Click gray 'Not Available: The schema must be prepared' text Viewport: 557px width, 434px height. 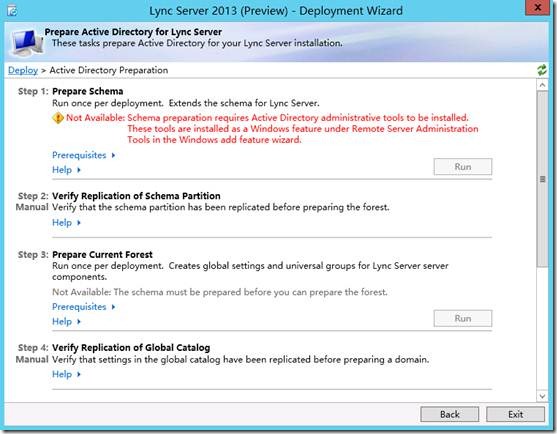220,292
